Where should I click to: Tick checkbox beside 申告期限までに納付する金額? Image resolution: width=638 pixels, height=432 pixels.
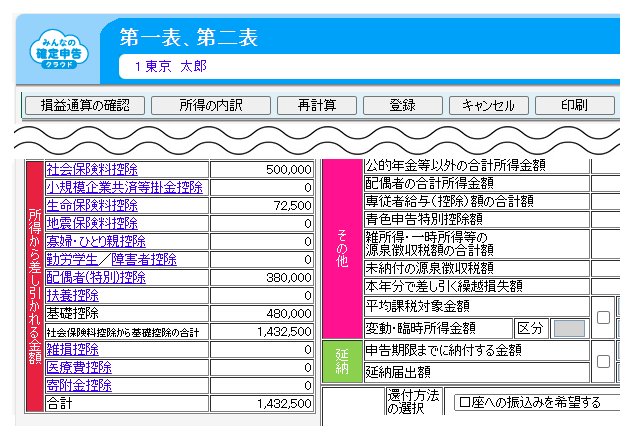pyautogui.click(x=603, y=361)
